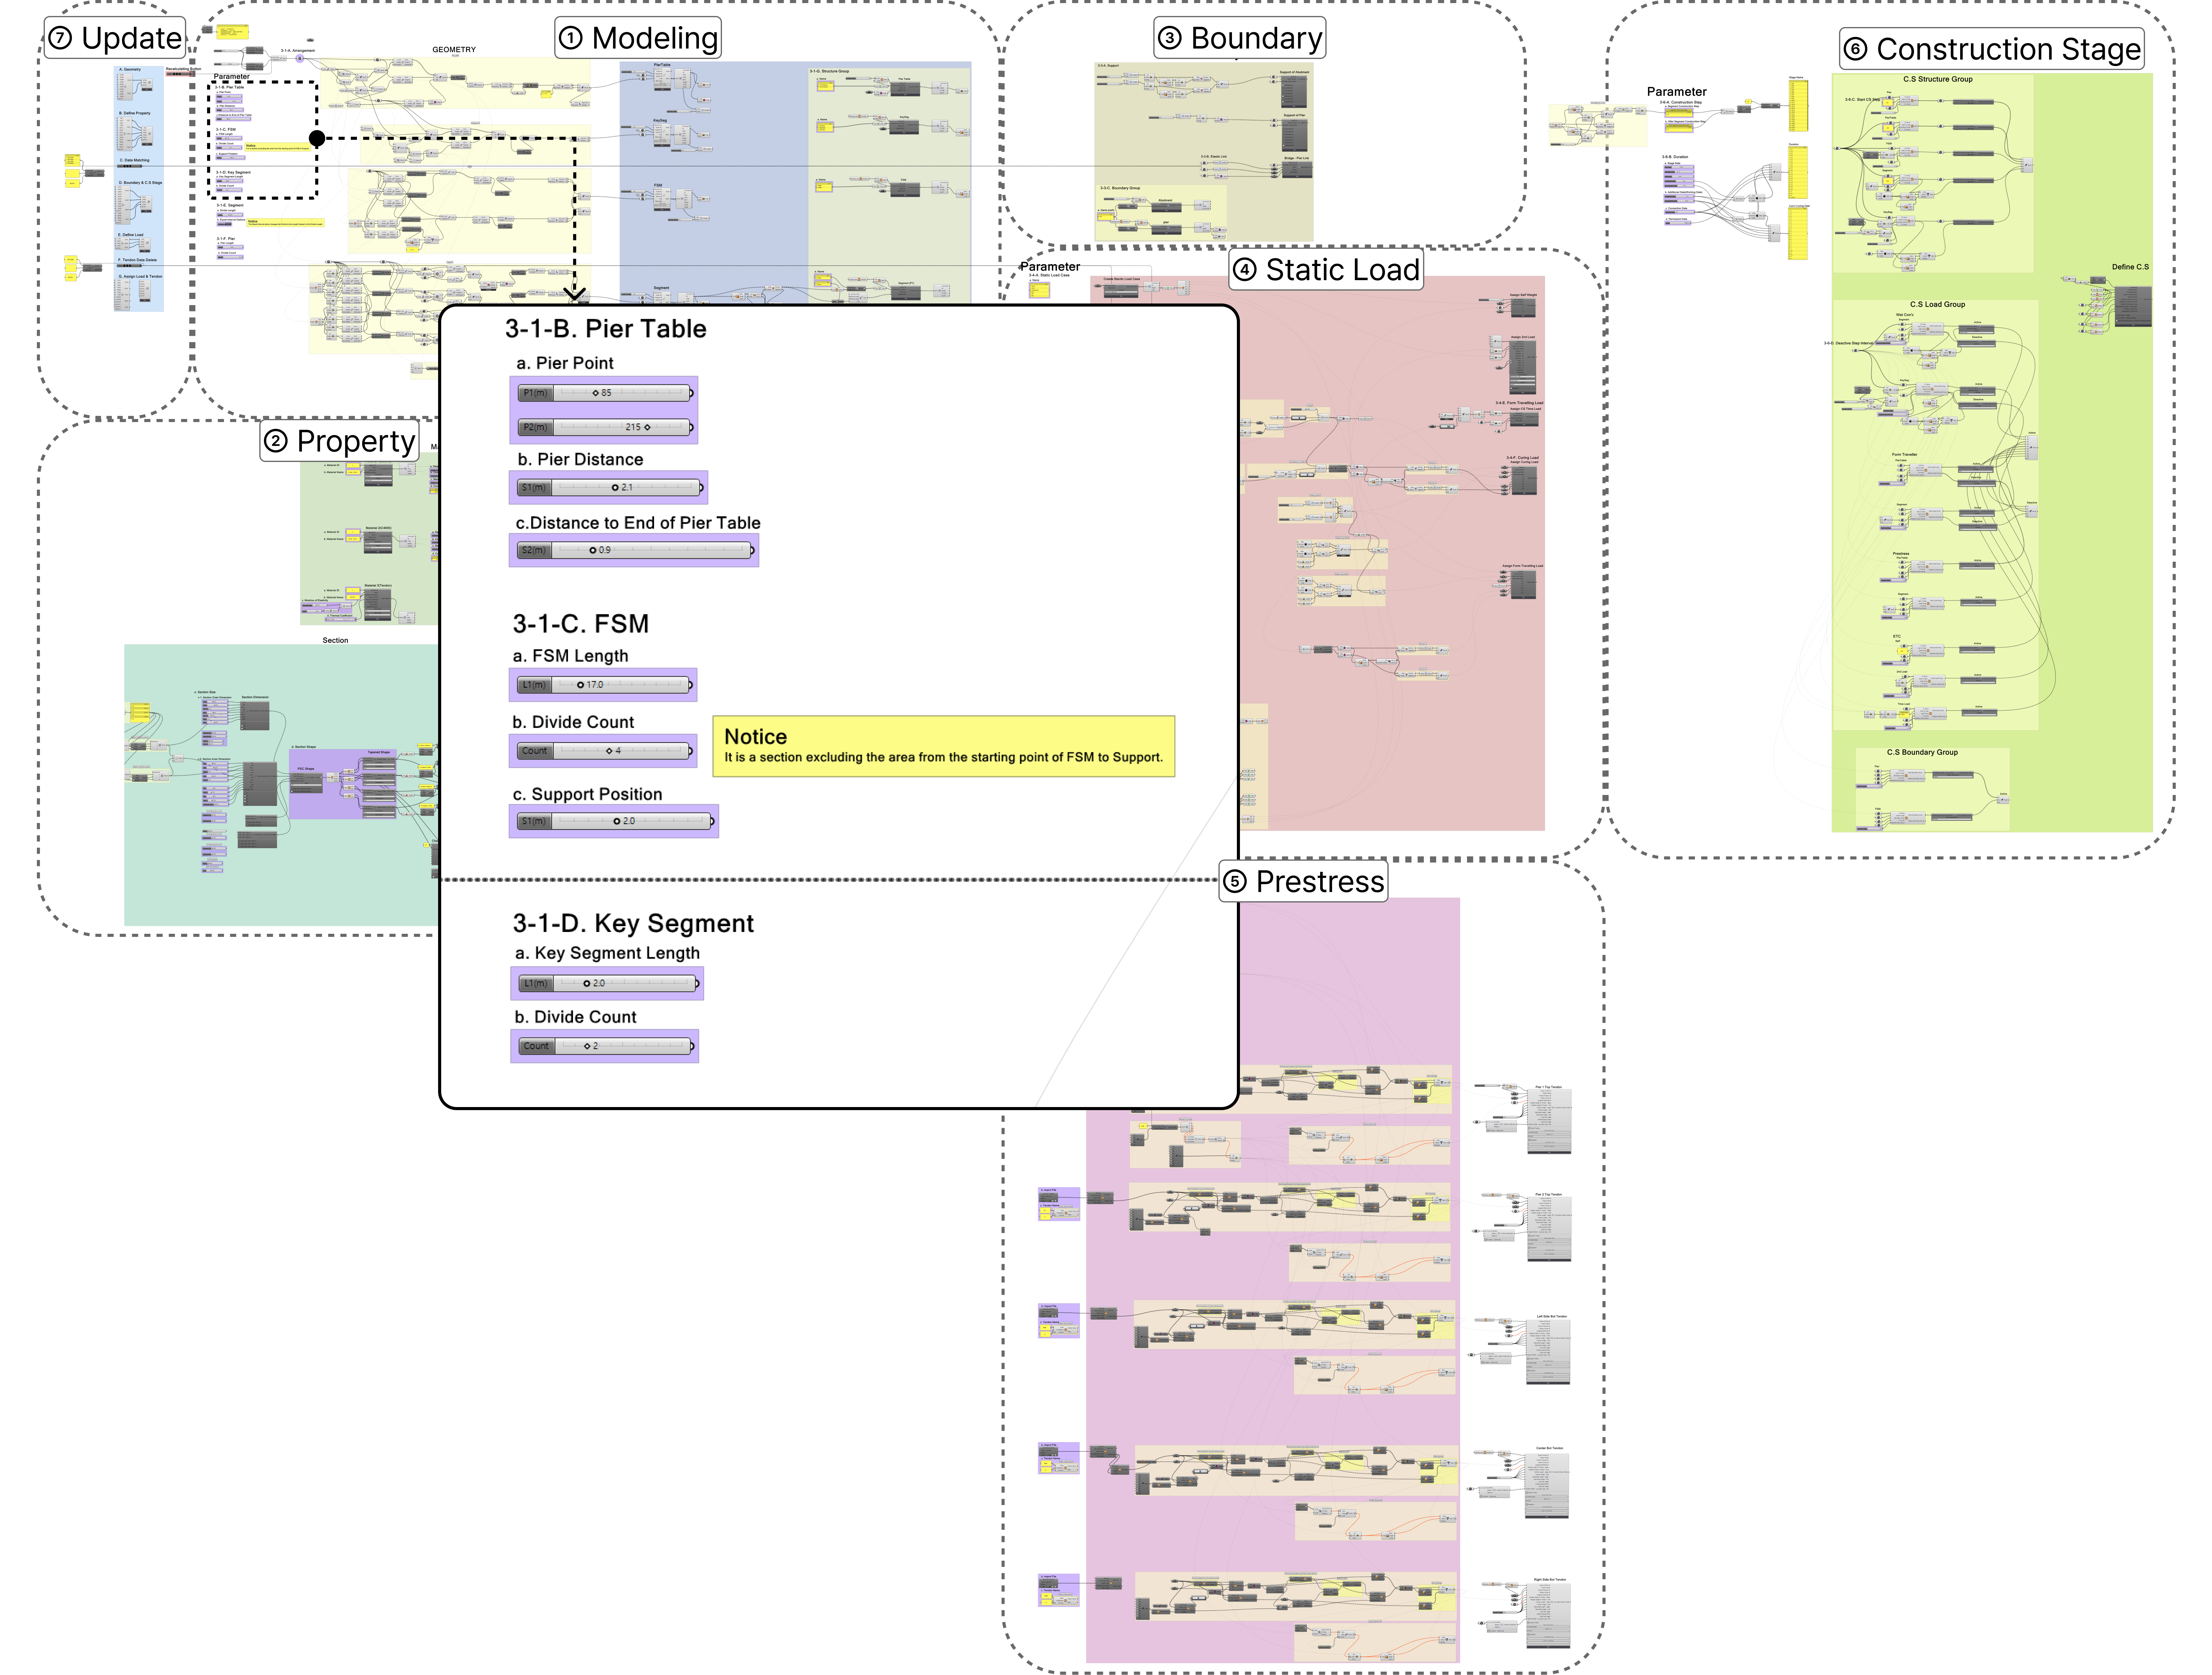Click the ② Property section label
Screen dimensions: 2212x1675
point(340,441)
